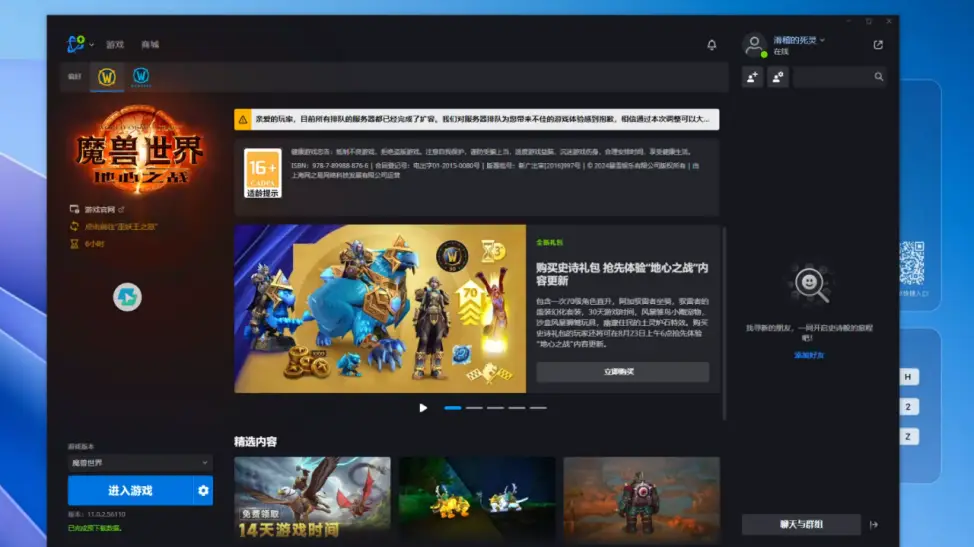Click the 2 key tile in background
The width and height of the screenshot is (974, 547).
[908, 407]
